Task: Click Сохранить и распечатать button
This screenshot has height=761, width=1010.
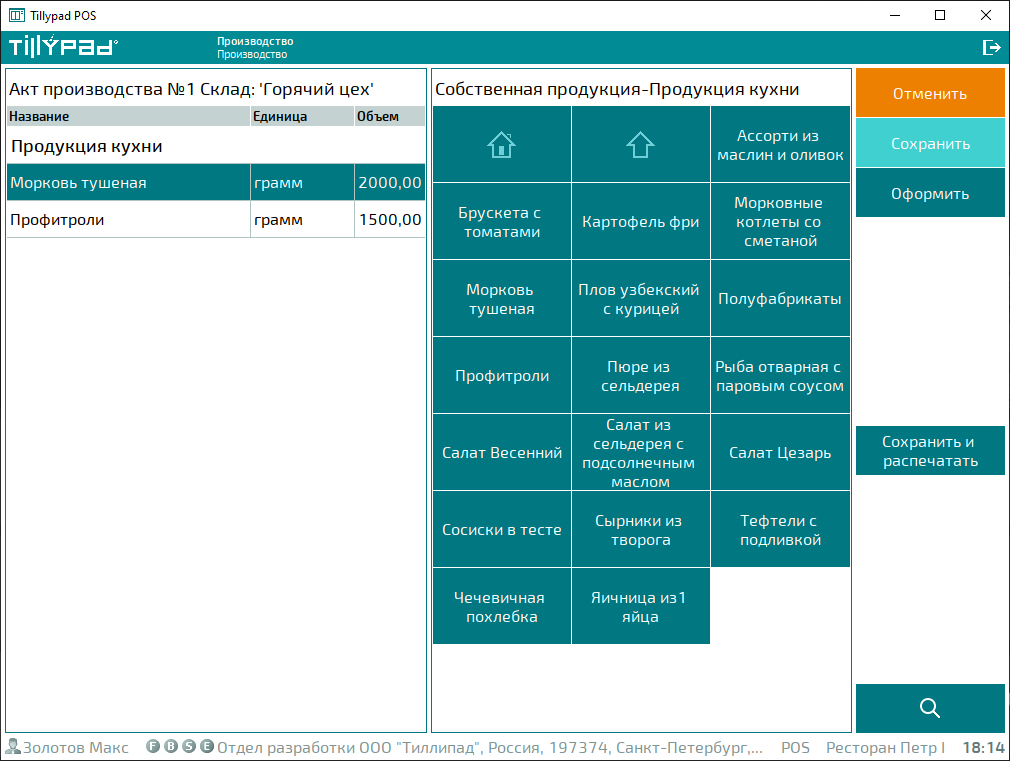Action: [930, 451]
